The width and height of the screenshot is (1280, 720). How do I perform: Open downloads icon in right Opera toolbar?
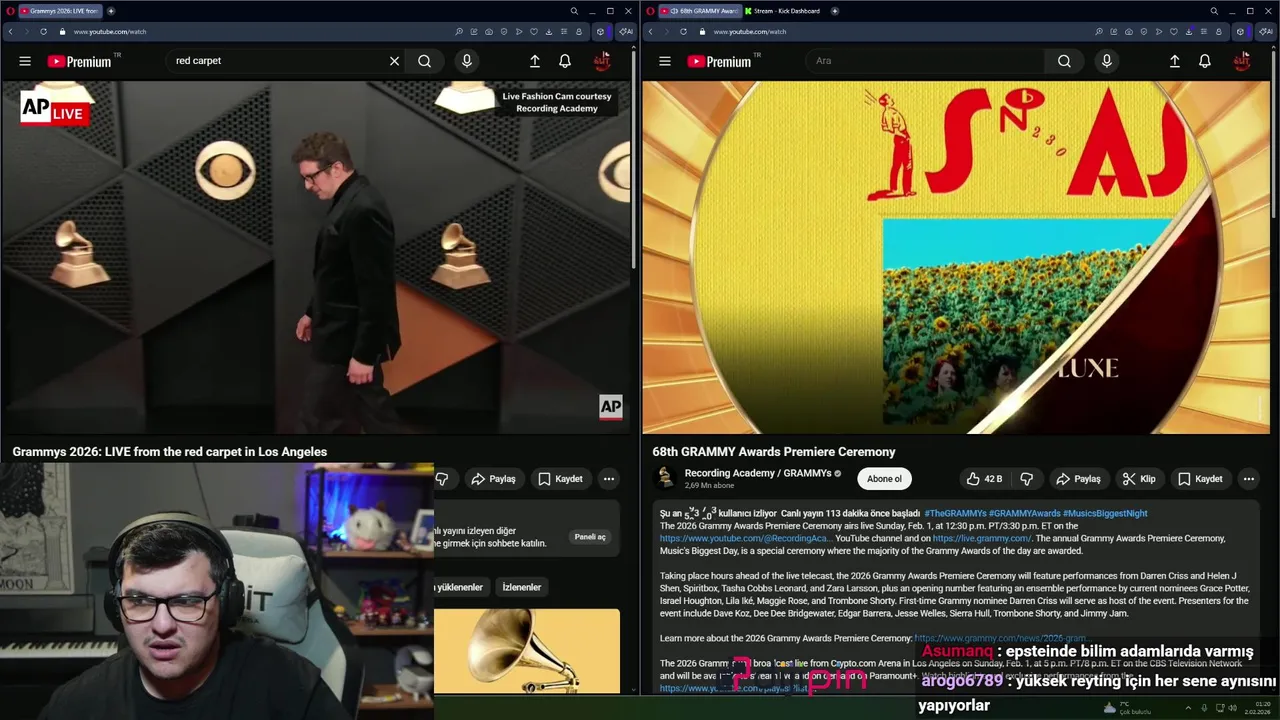pos(1188,31)
